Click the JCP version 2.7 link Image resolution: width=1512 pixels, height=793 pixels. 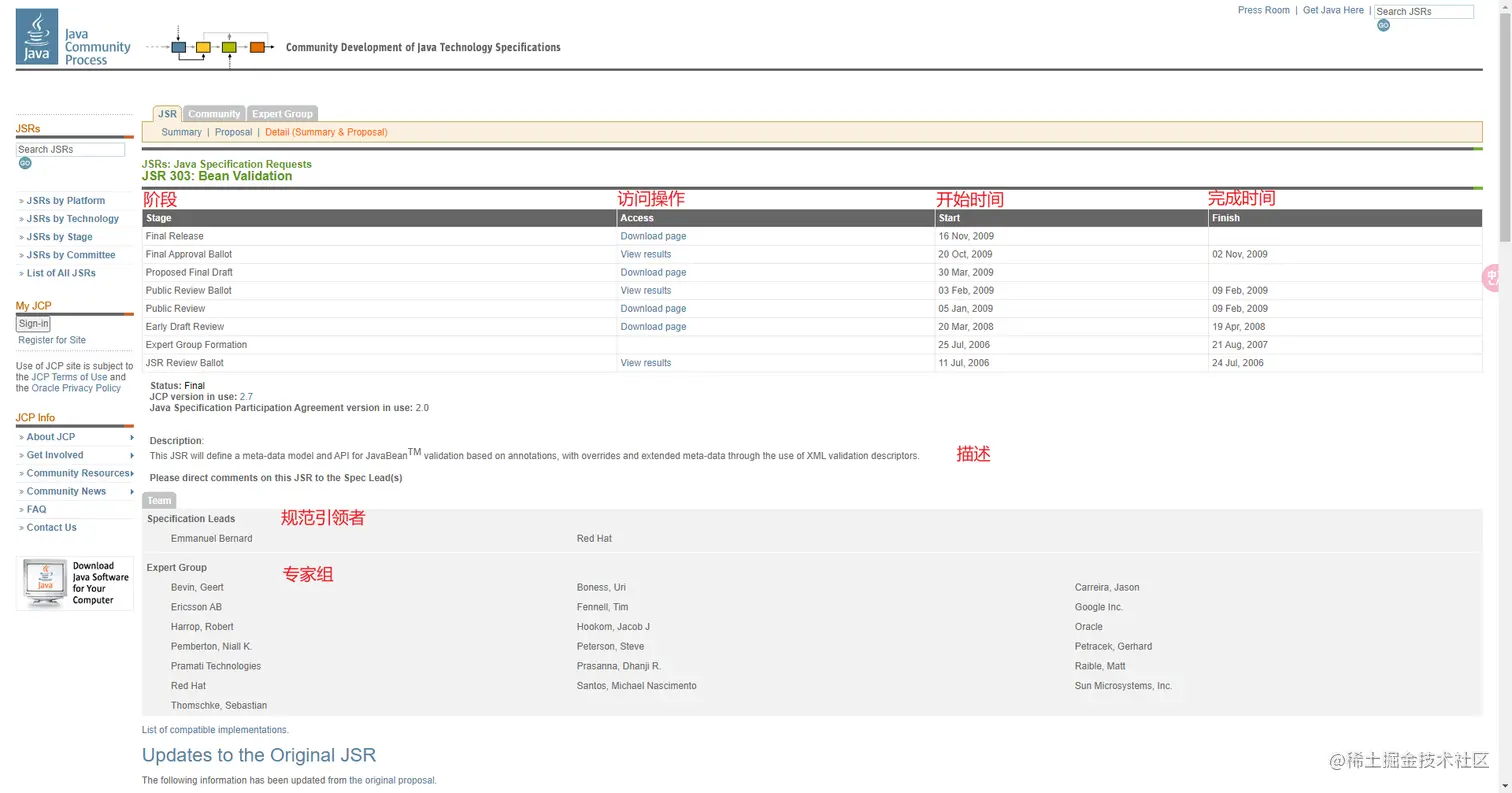pos(246,397)
